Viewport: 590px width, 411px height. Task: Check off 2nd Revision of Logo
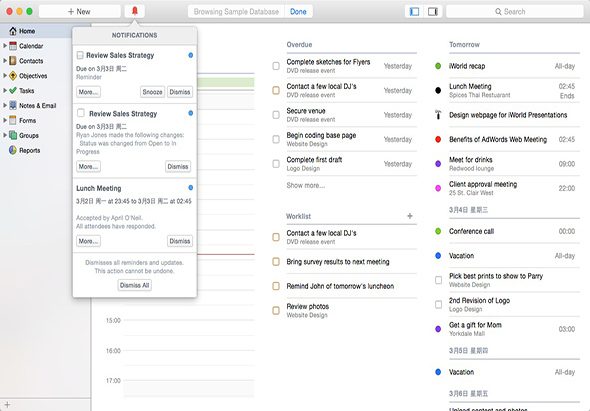[438, 304]
